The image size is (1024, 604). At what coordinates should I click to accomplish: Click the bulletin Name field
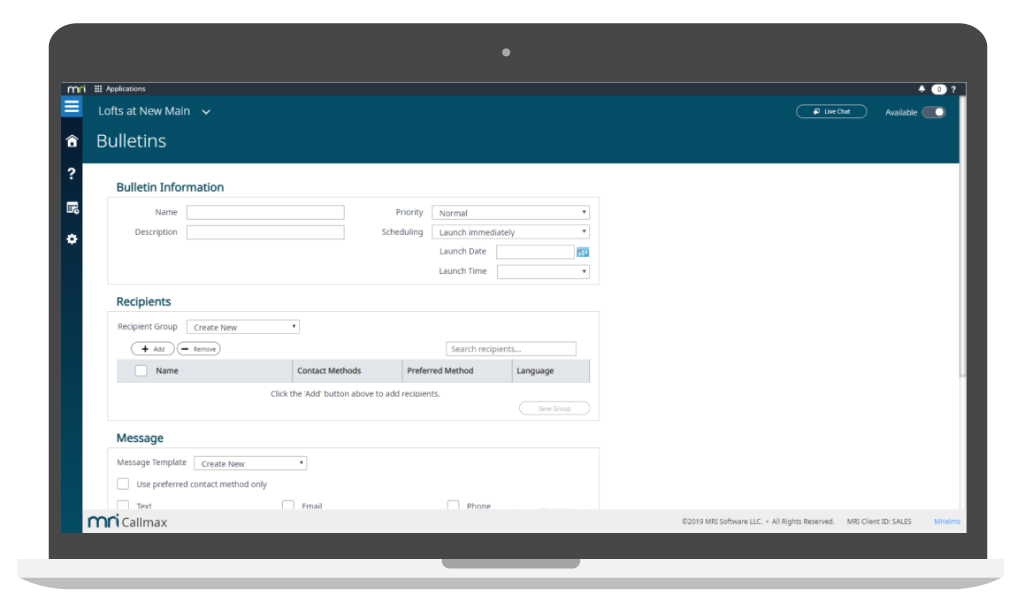265,212
